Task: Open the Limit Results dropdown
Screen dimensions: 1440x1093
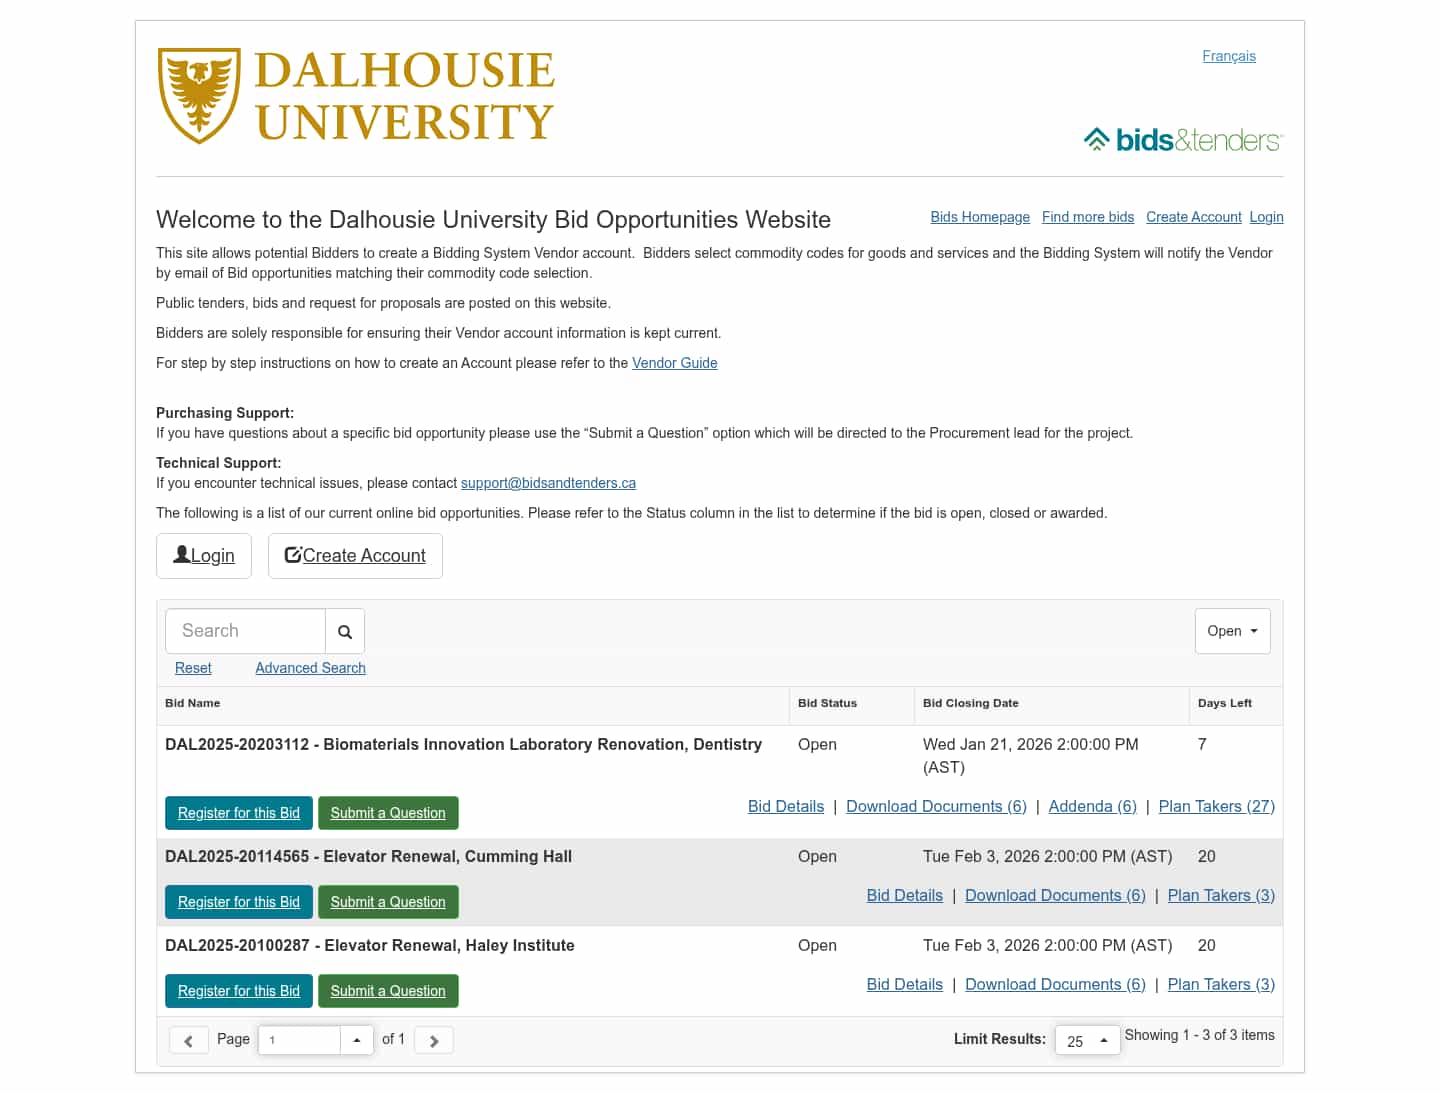Action: 1087,1040
